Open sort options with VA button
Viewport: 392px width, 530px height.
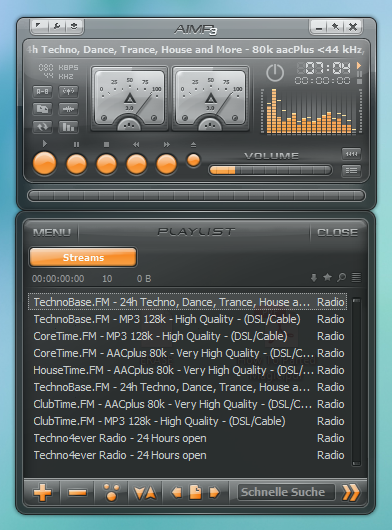145,492
